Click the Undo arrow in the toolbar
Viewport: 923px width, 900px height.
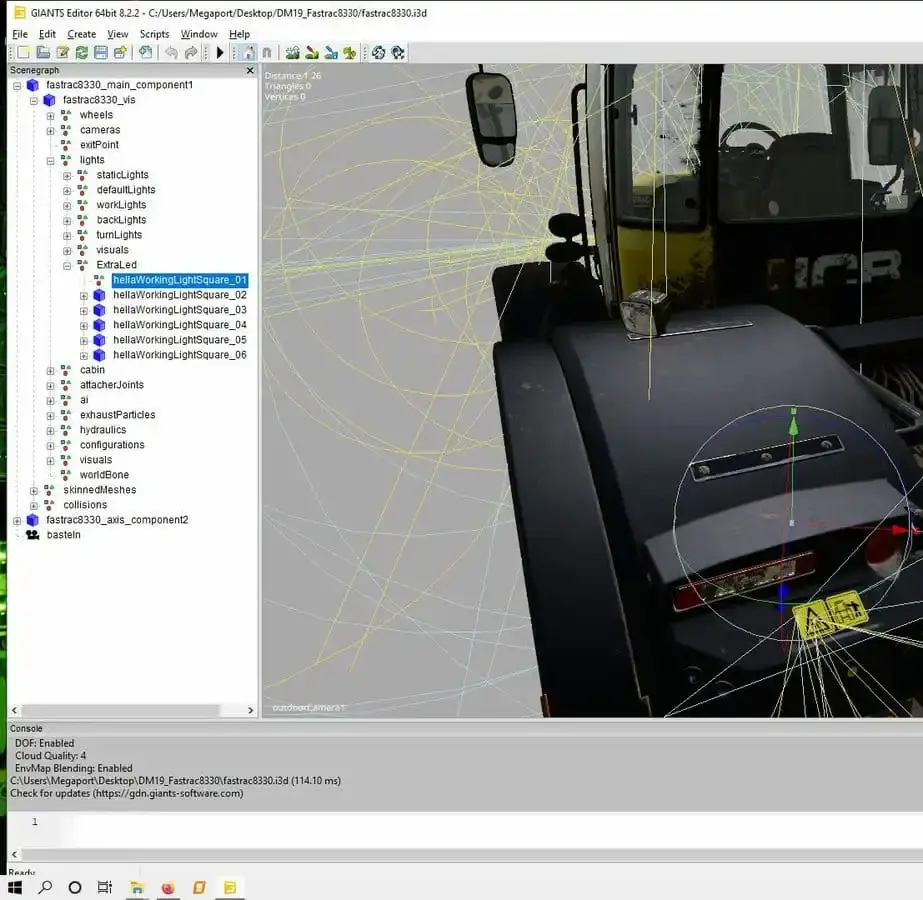tap(171, 53)
